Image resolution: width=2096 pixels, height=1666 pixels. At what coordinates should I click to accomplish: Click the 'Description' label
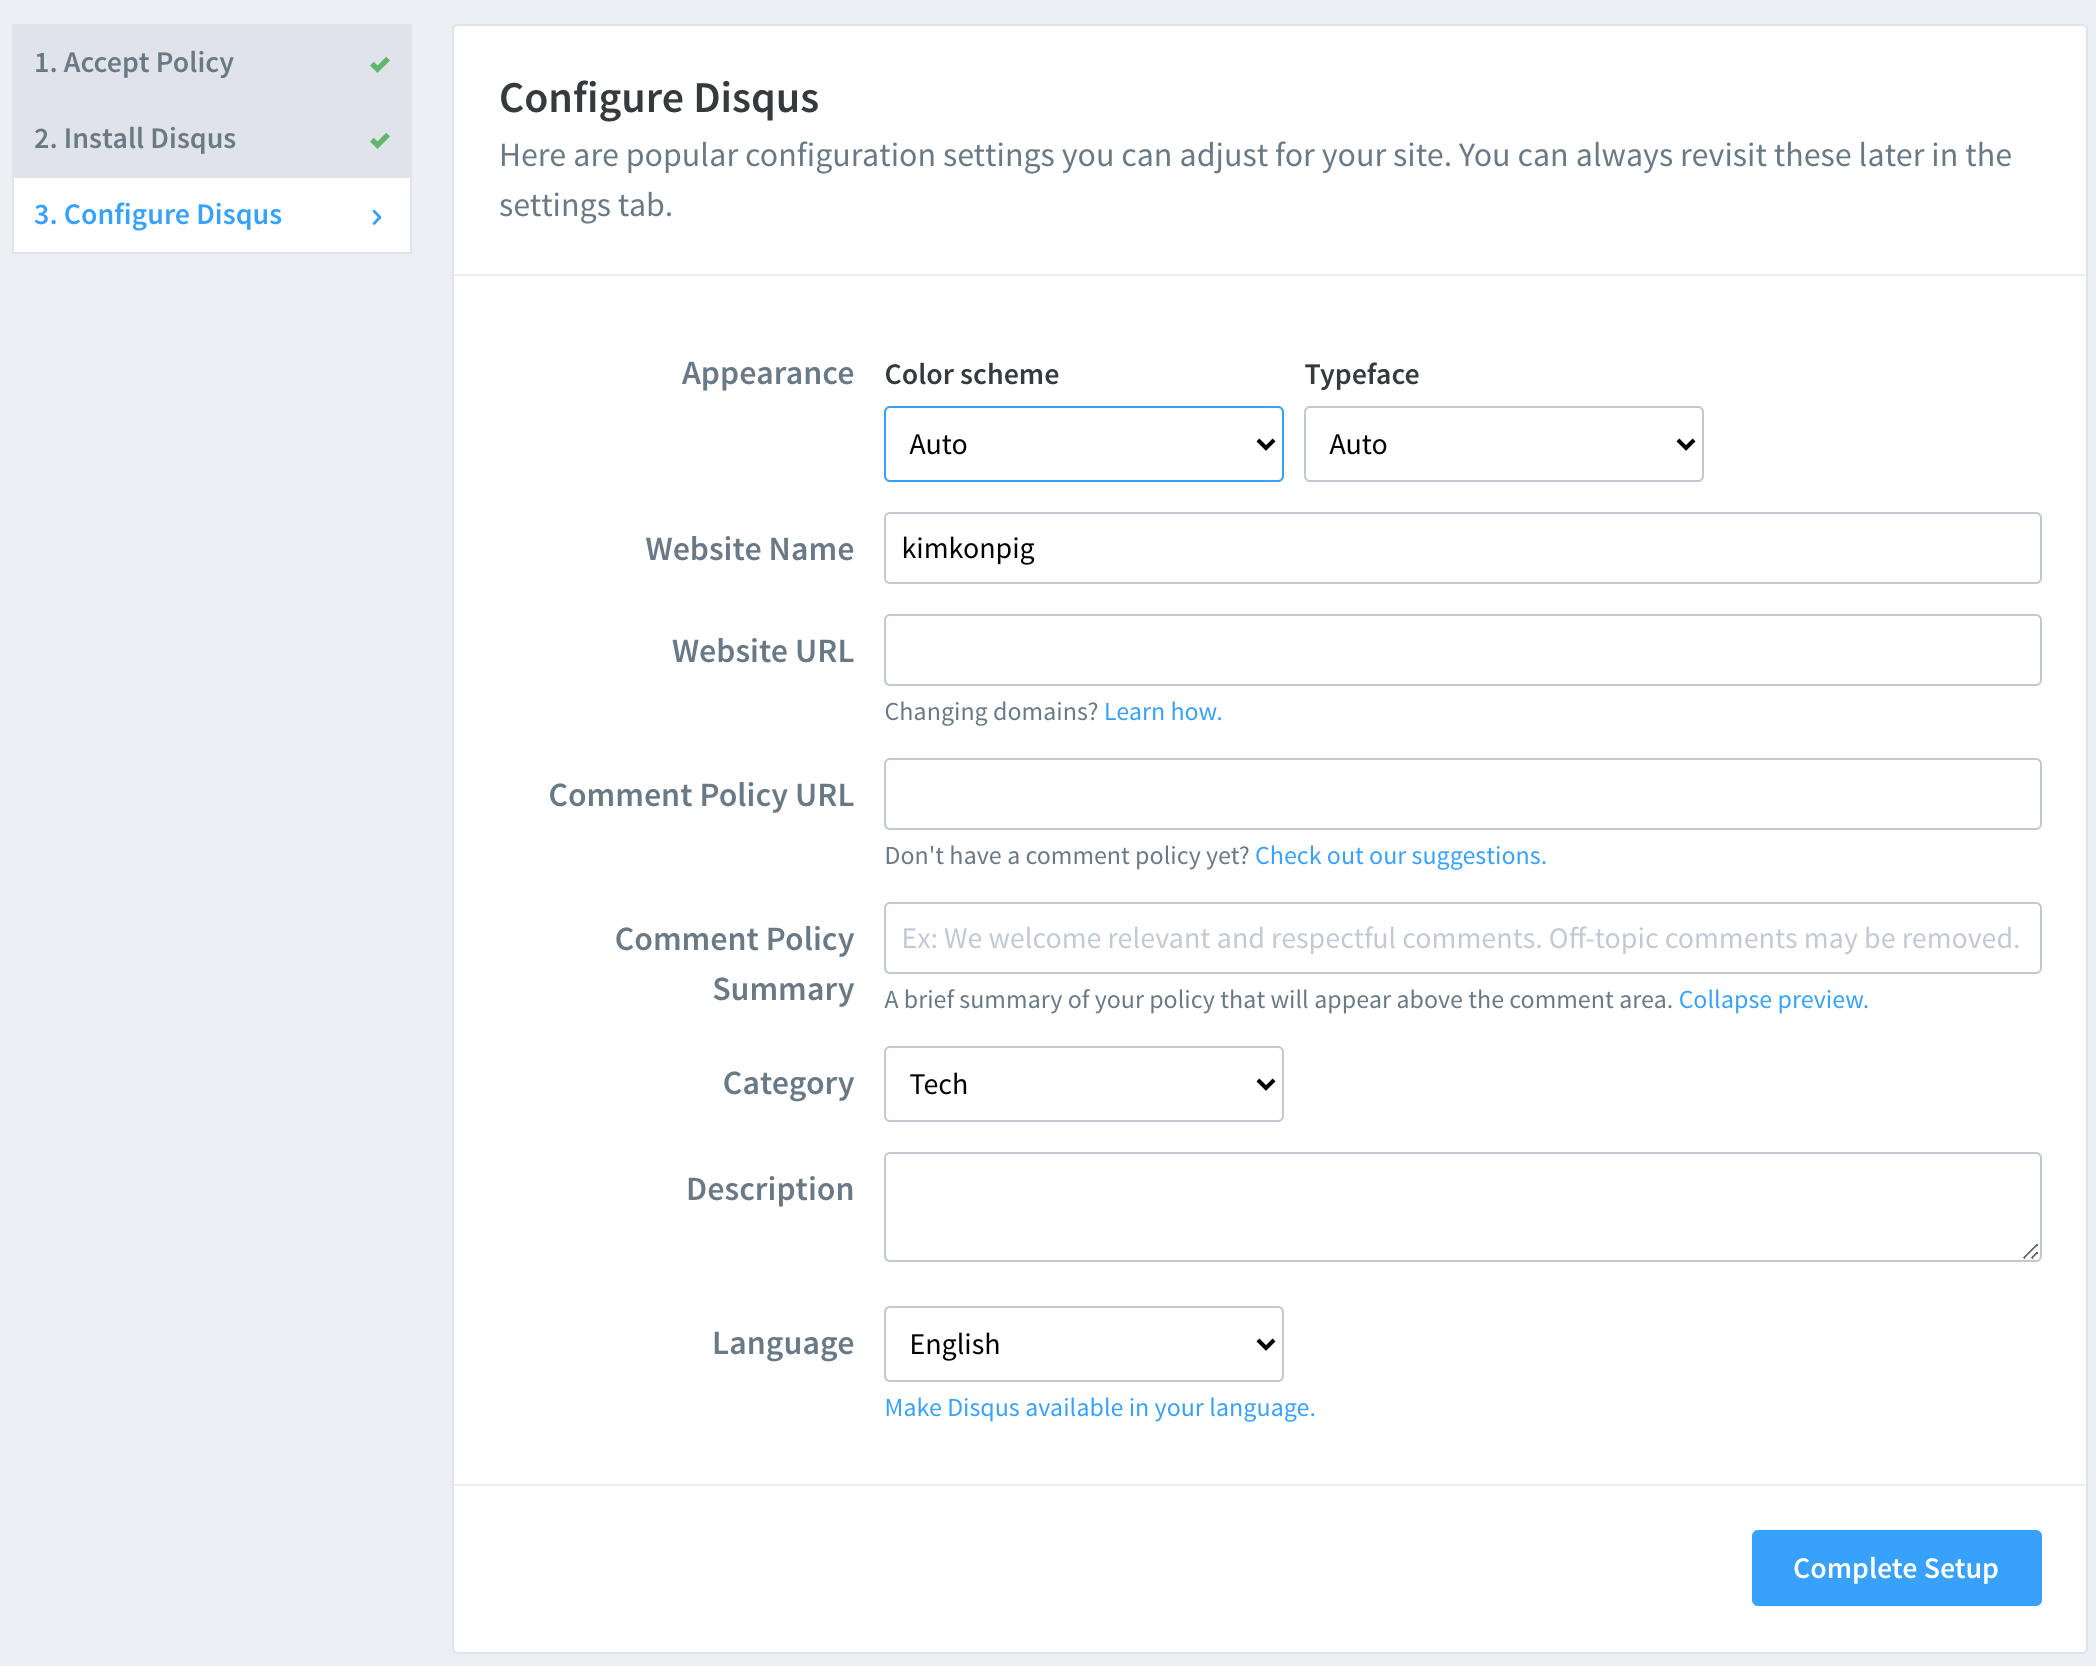[x=770, y=1189]
